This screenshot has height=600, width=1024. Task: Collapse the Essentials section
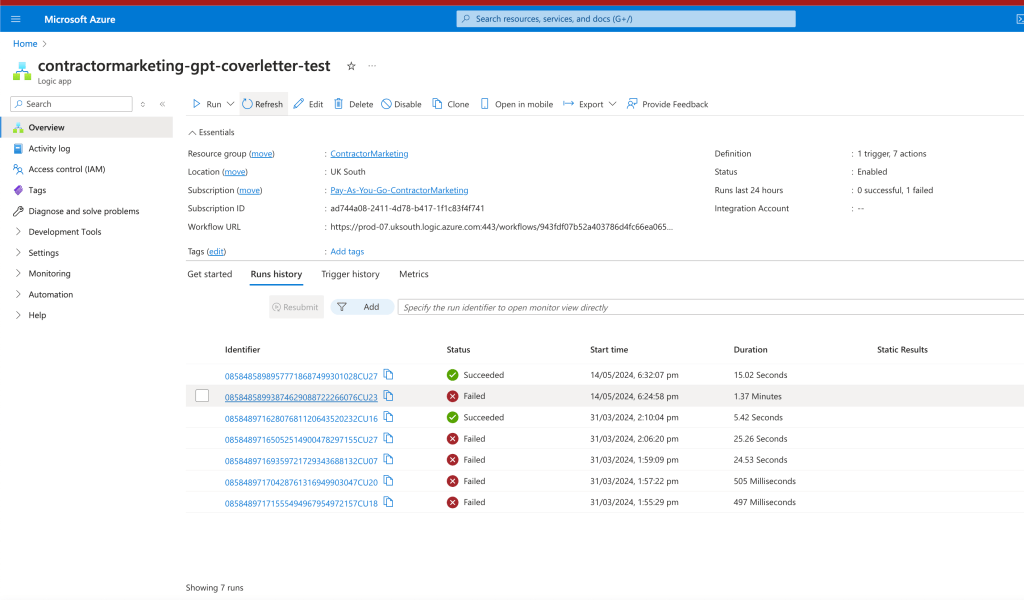[x=211, y=132]
